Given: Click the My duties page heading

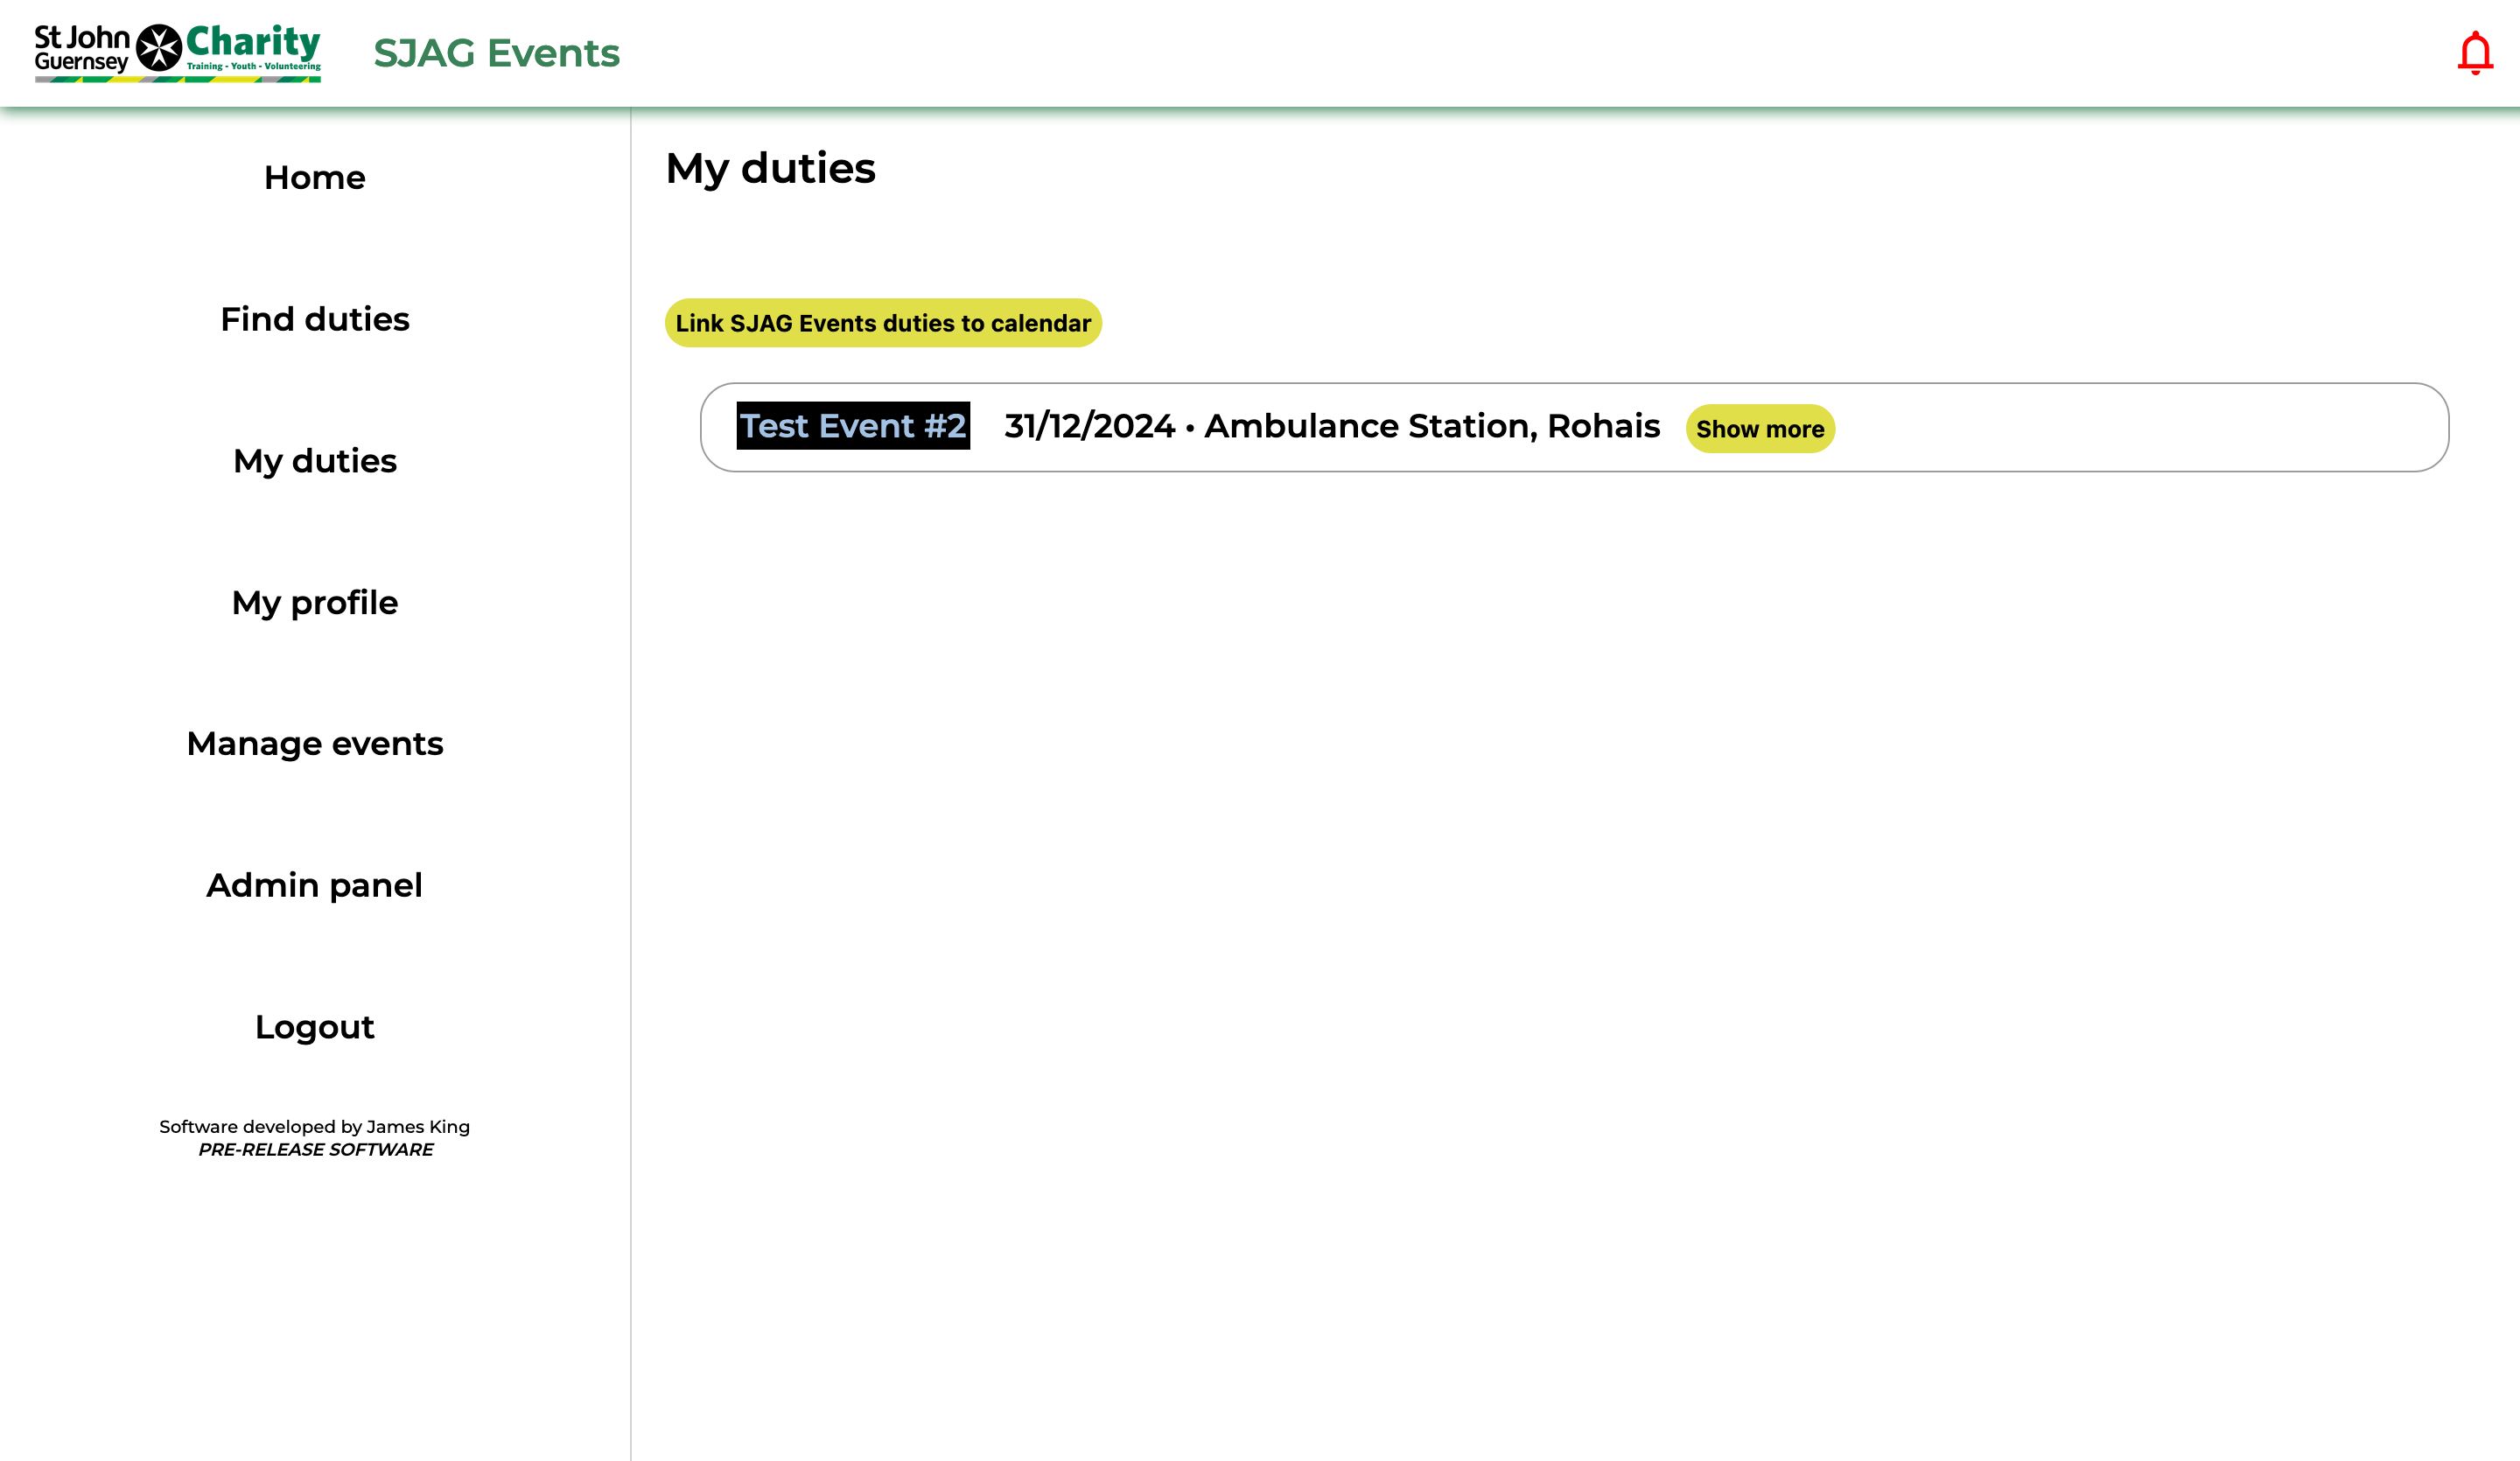Looking at the screenshot, I should [770, 168].
